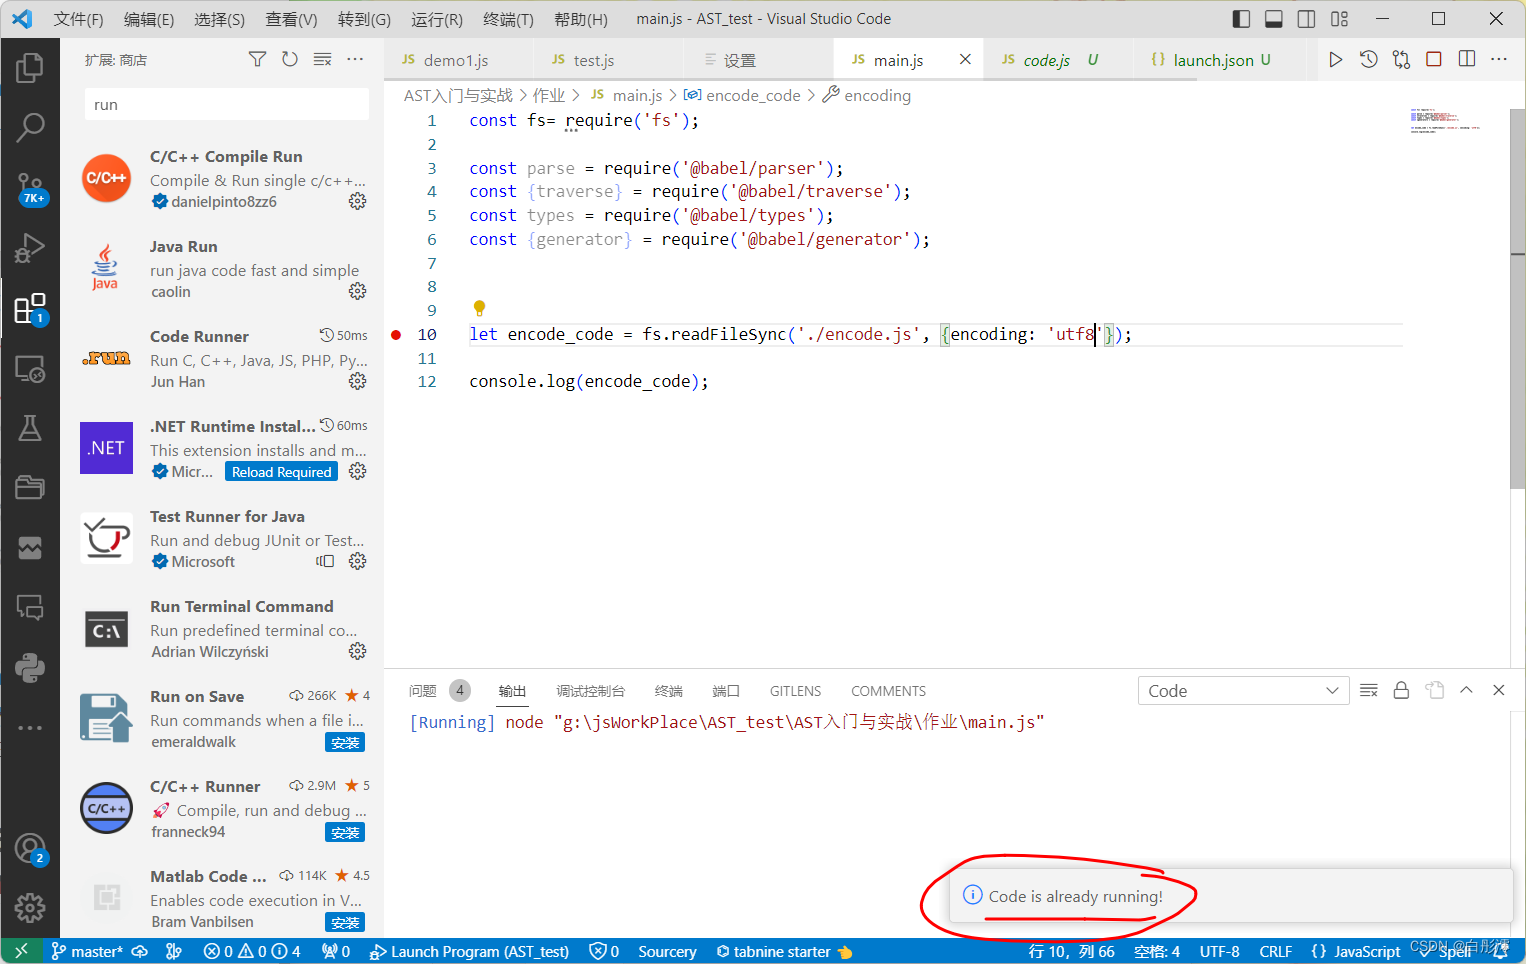Close the bottom panel
This screenshot has height=964, width=1526.
pos(1498,691)
